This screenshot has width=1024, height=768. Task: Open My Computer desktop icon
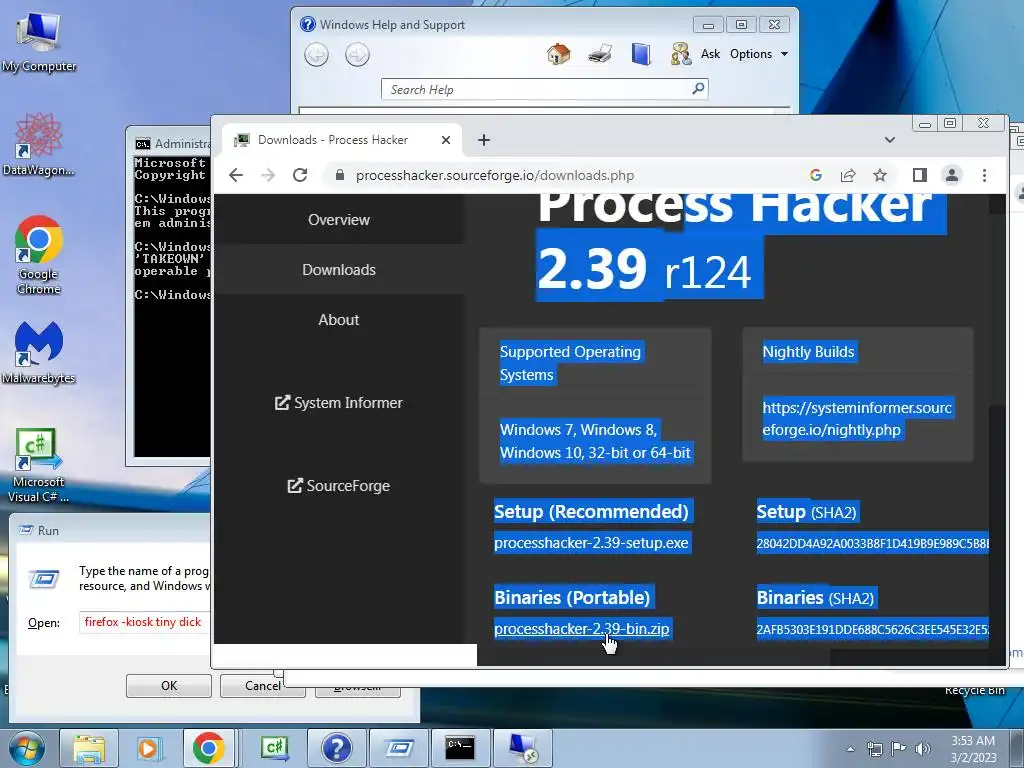point(39,40)
